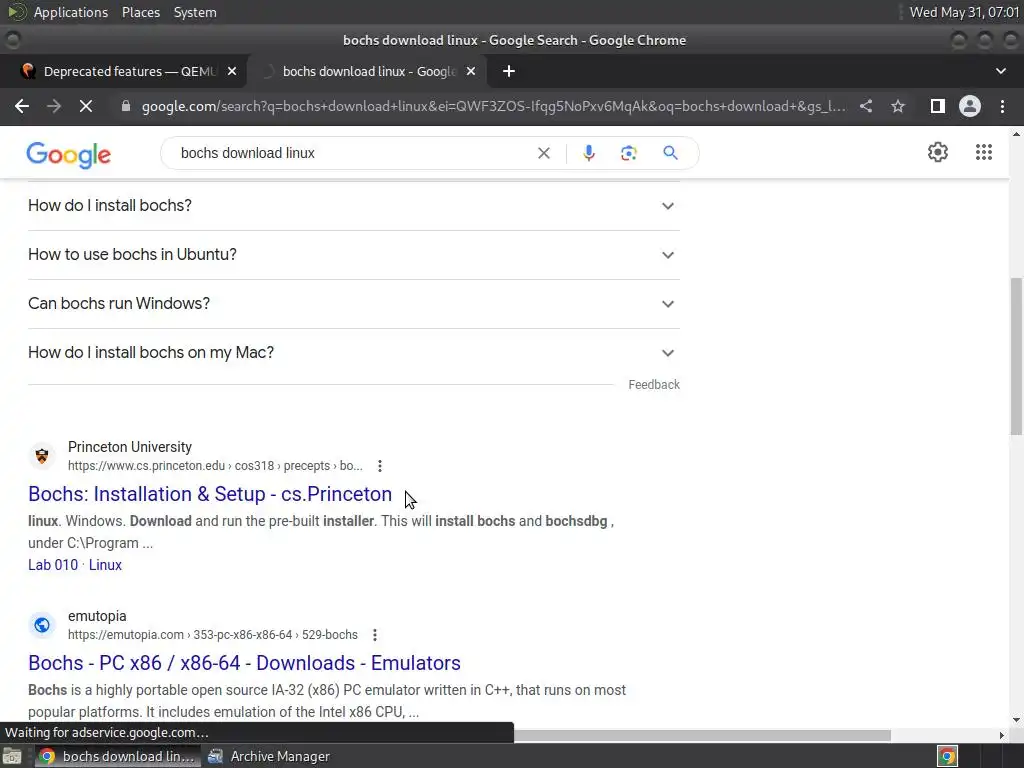Follow the Linux sublink
Viewport: 1024px width, 768px height.
point(105,565)
